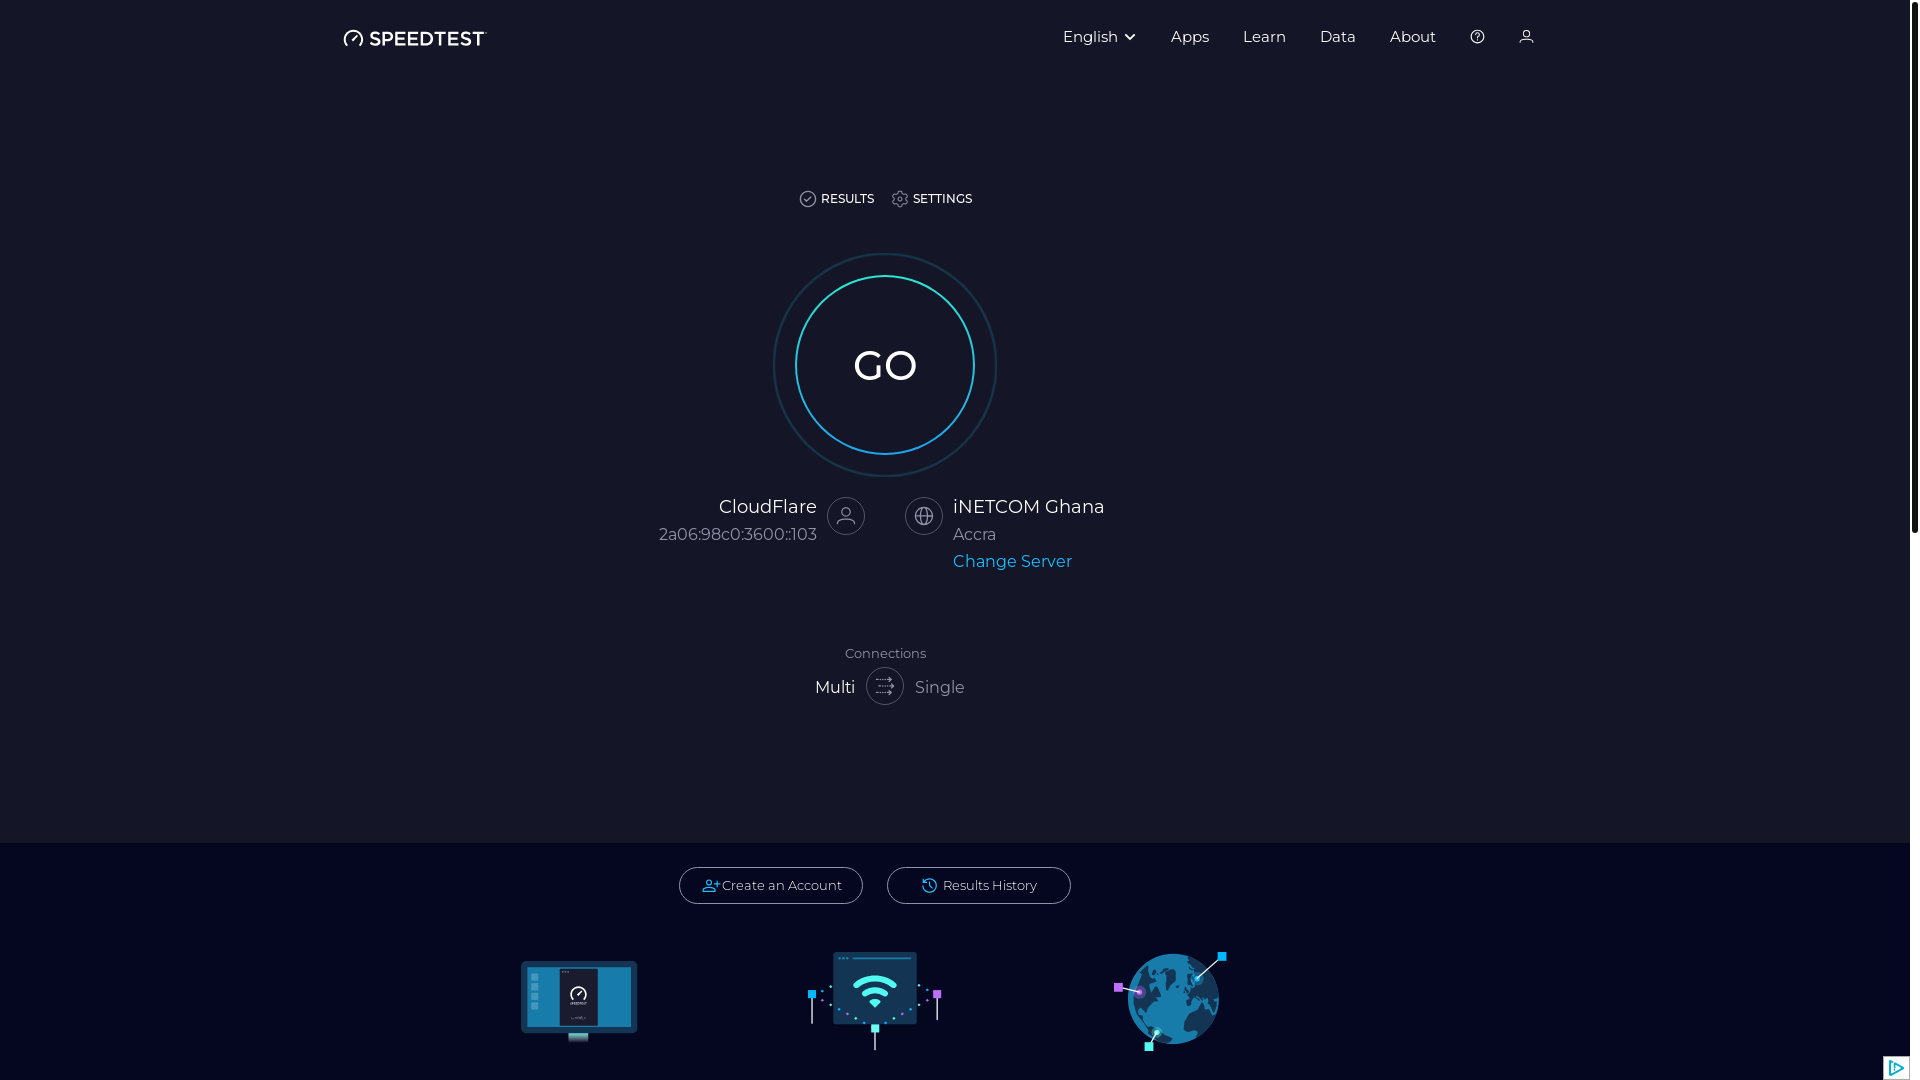
Task: Click the globe network illustration
Action: point(1171,1000)
